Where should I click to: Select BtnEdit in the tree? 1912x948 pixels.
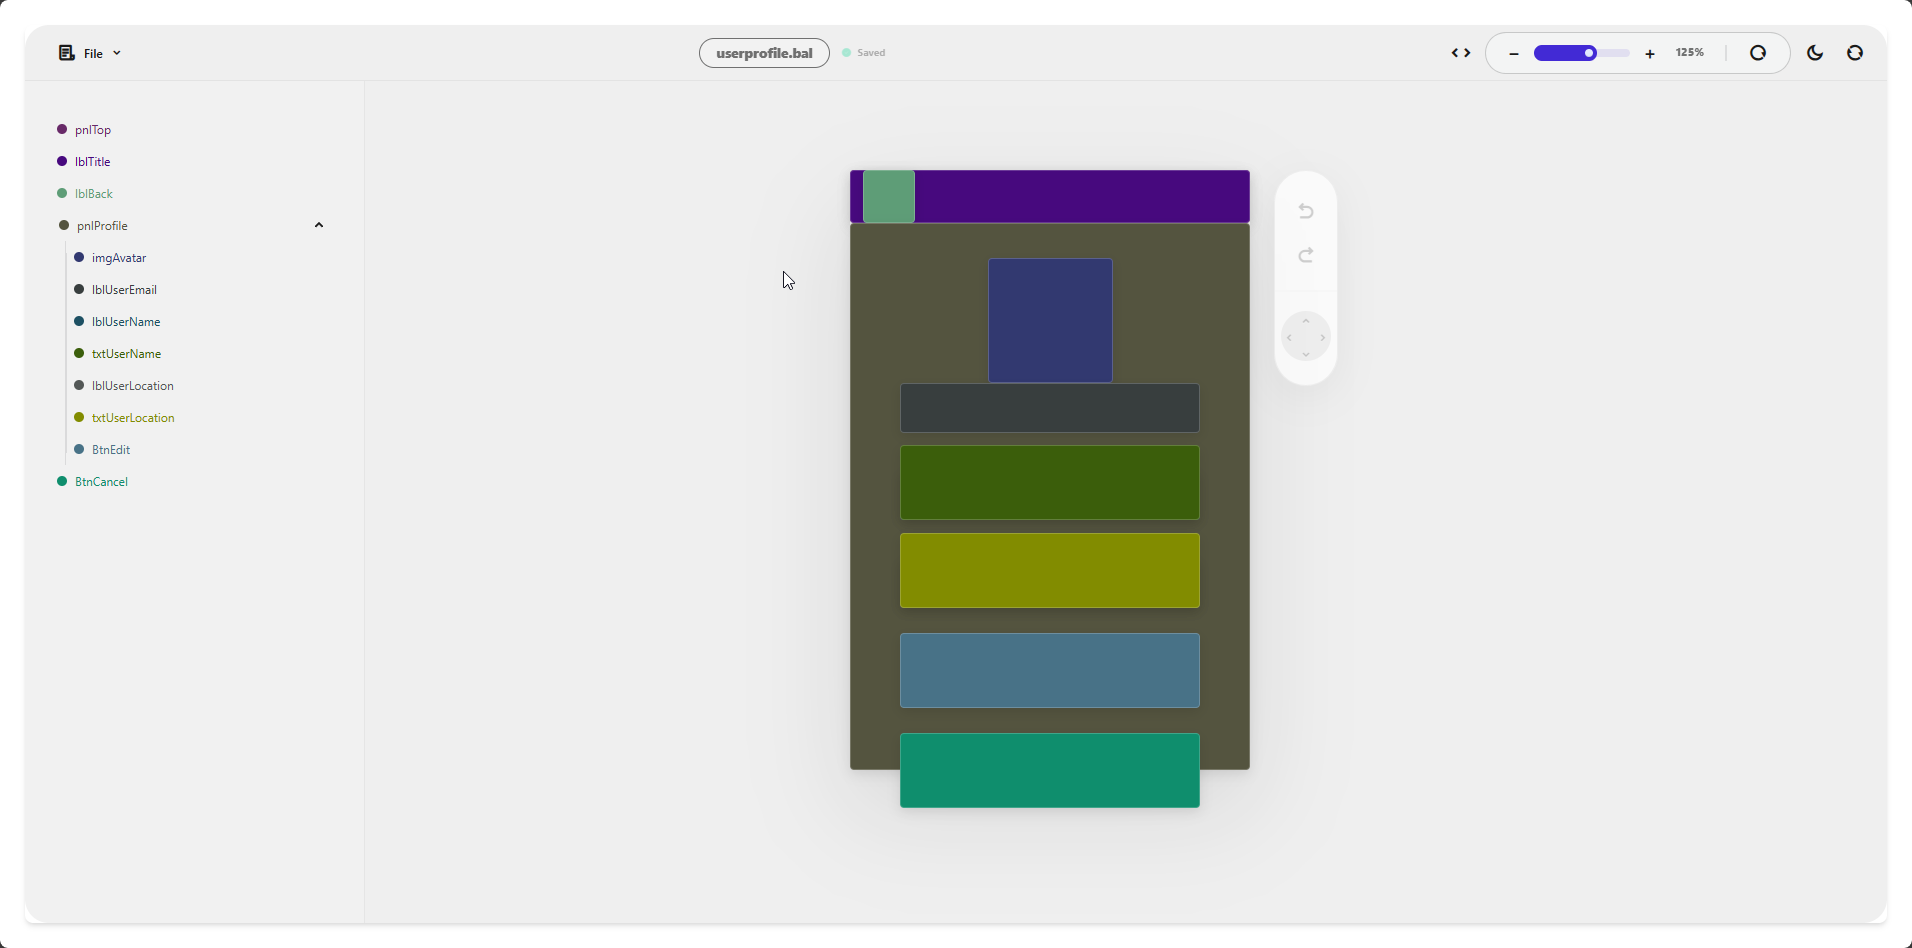coord(111,450)
